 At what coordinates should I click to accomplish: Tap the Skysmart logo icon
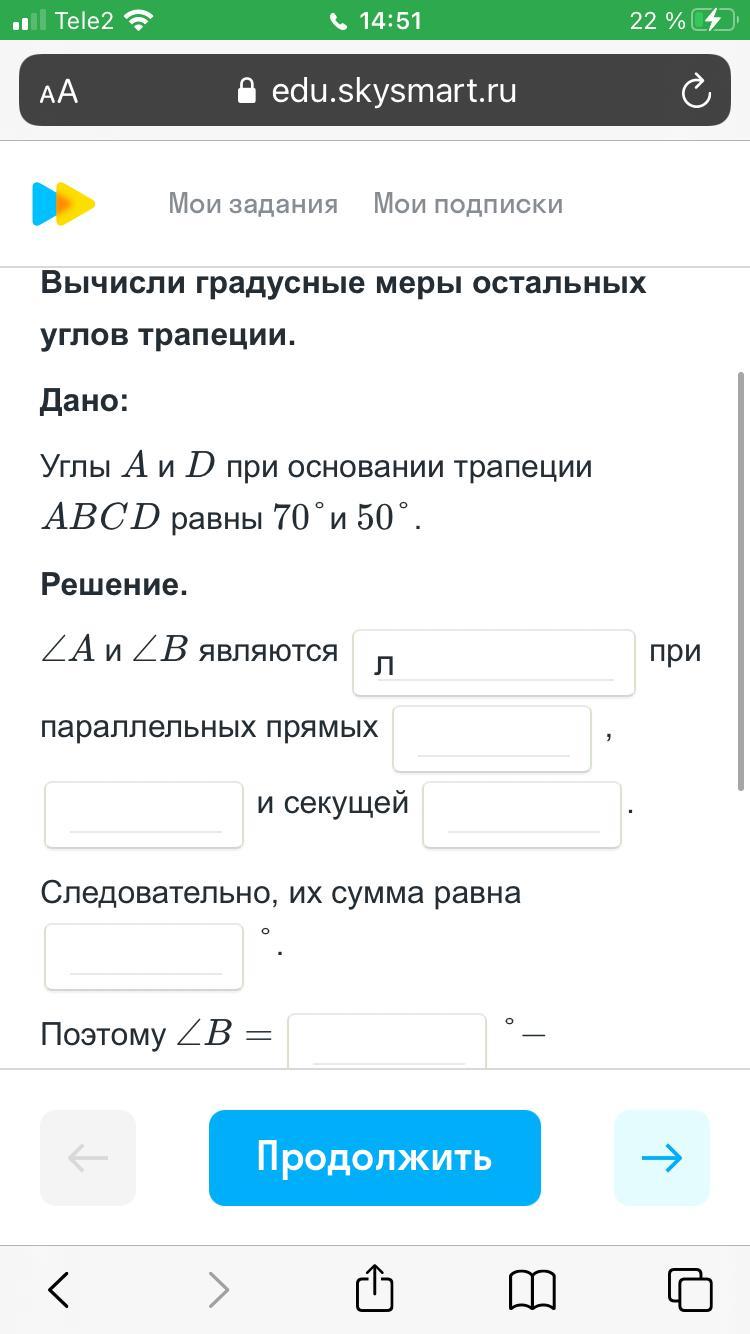[64, 204]
